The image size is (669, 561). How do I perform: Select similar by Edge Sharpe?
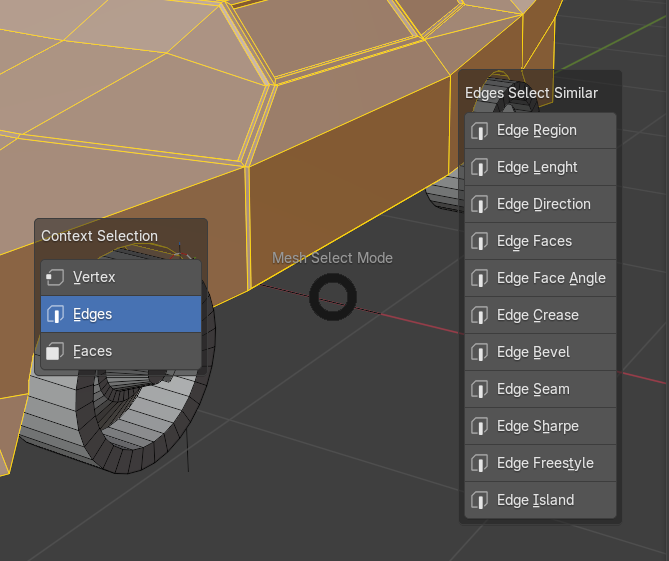pos(540,426)
